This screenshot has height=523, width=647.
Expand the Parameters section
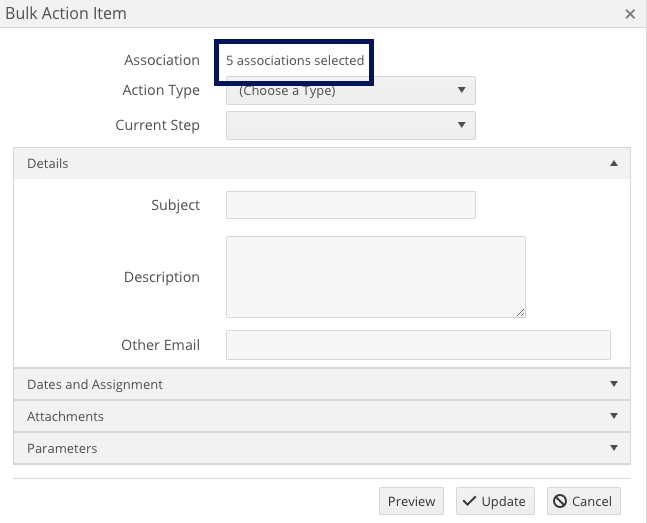(x=322, y=448)
